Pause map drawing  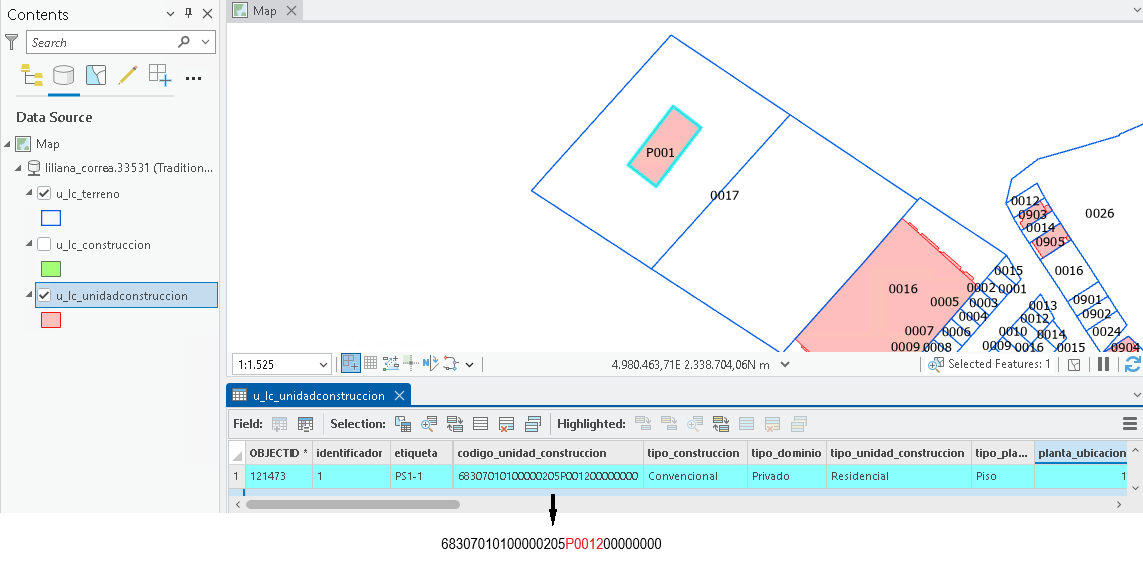[x=1104, y=364]
